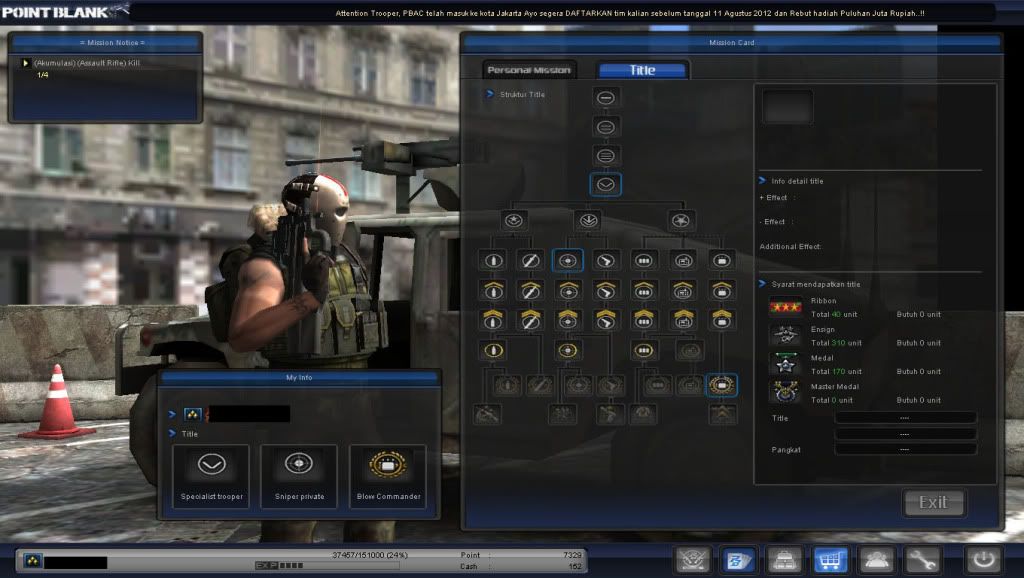The width and height of the screenshot is (1024, 578).
Task: Click the highlighted Blow Commander node in the title tree
Action: pos(722,385)
